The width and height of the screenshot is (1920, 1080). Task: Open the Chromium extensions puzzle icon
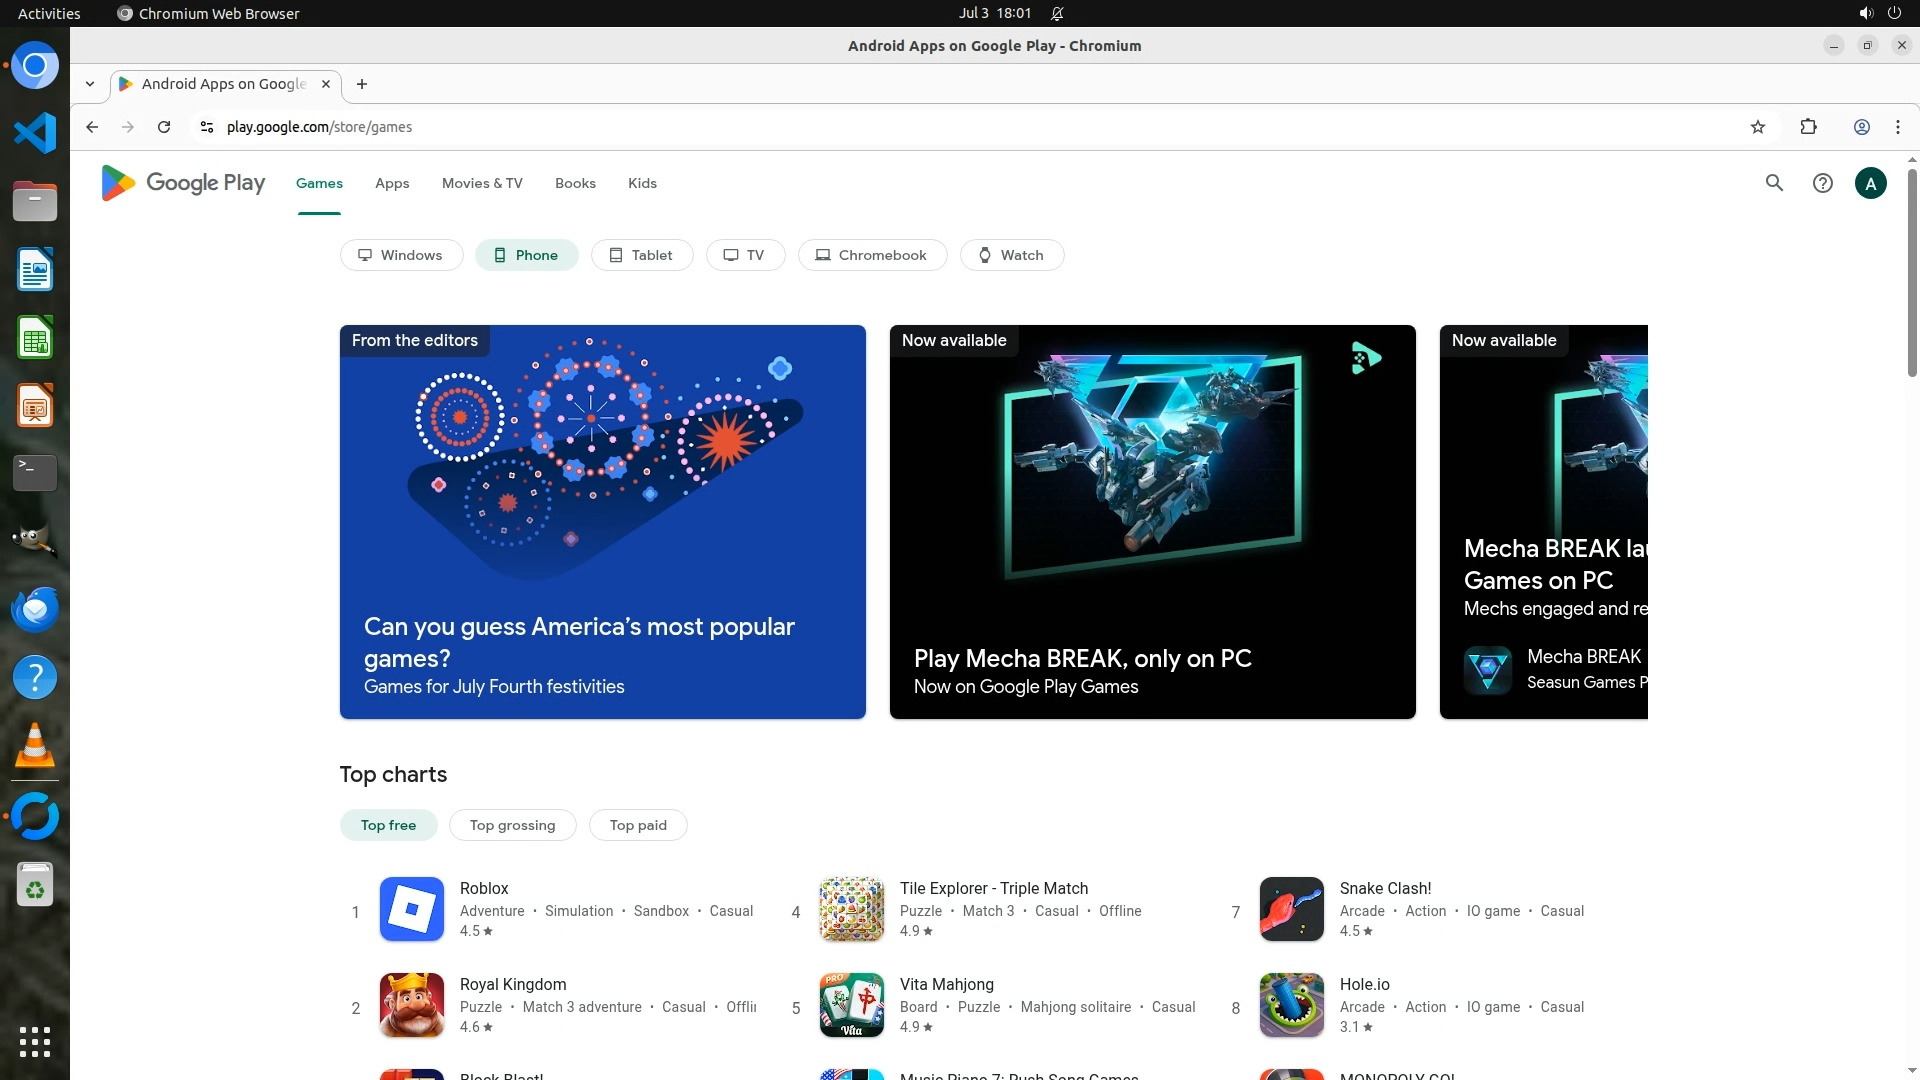[x=1808, y=127]
